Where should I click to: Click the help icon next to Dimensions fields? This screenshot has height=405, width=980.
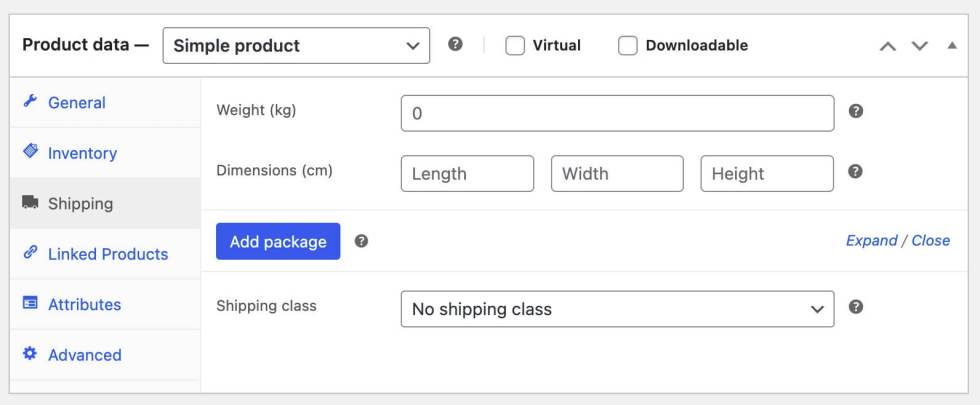[x=855, y=171]
